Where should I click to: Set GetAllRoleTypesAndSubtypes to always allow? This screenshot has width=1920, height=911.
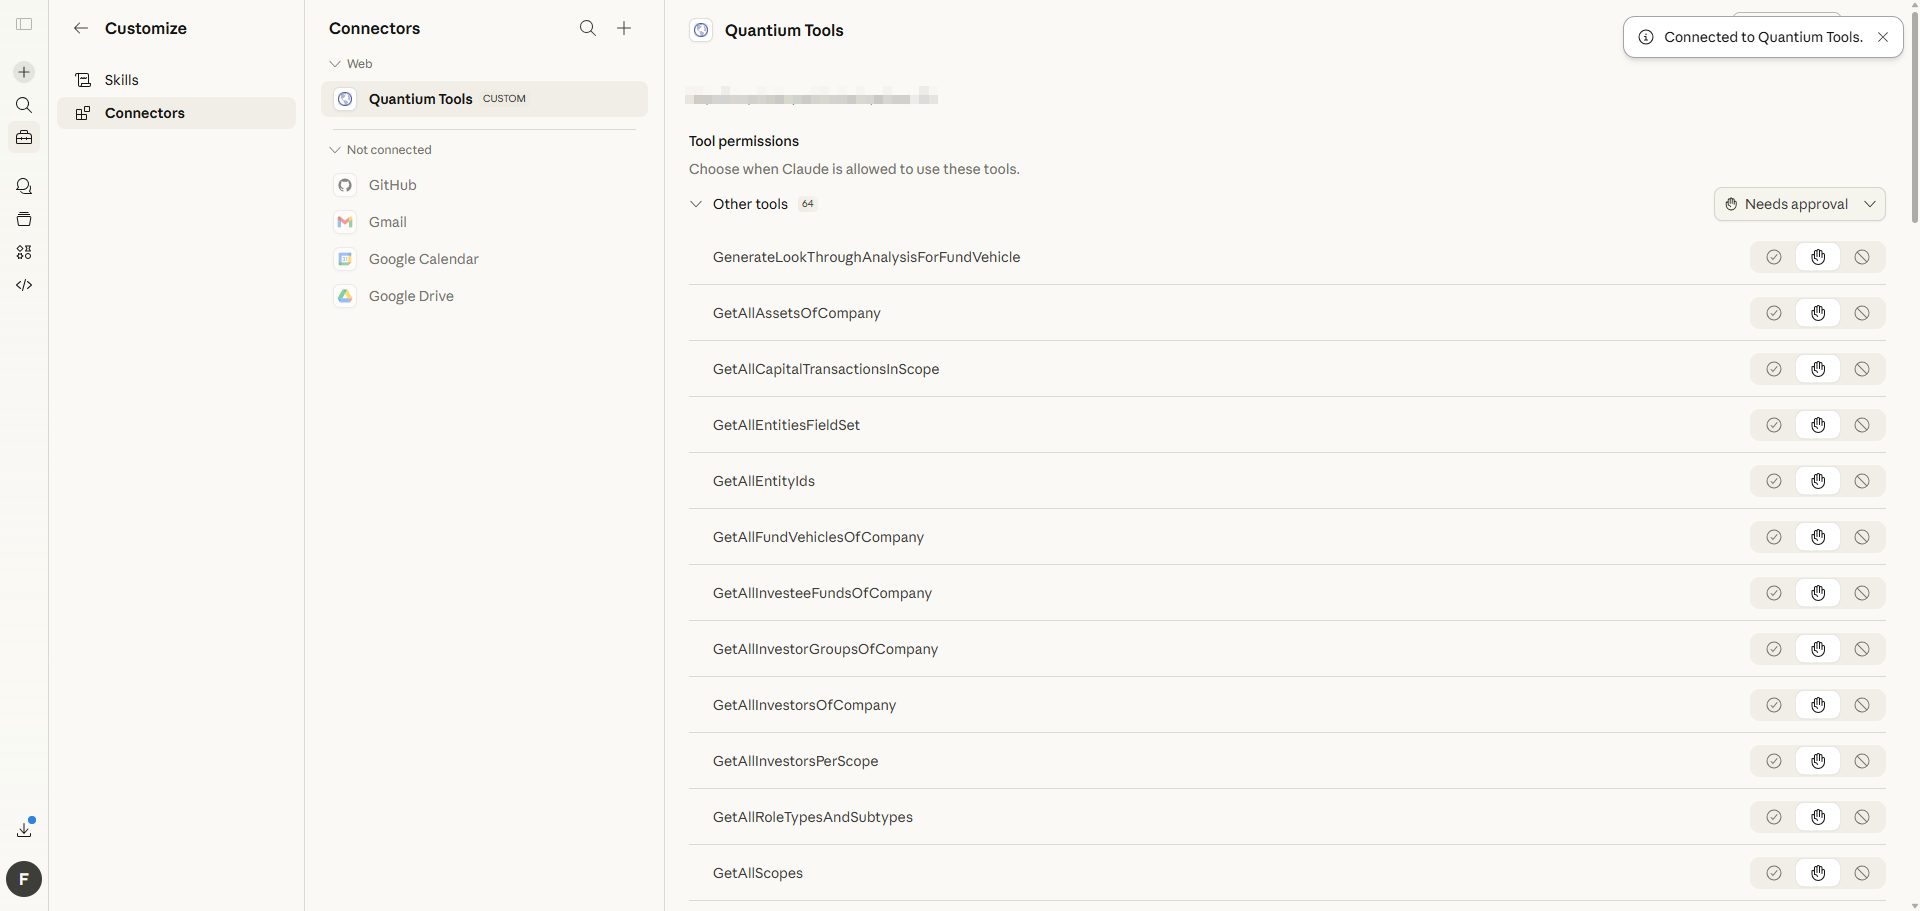click(x=1773, y=817)
